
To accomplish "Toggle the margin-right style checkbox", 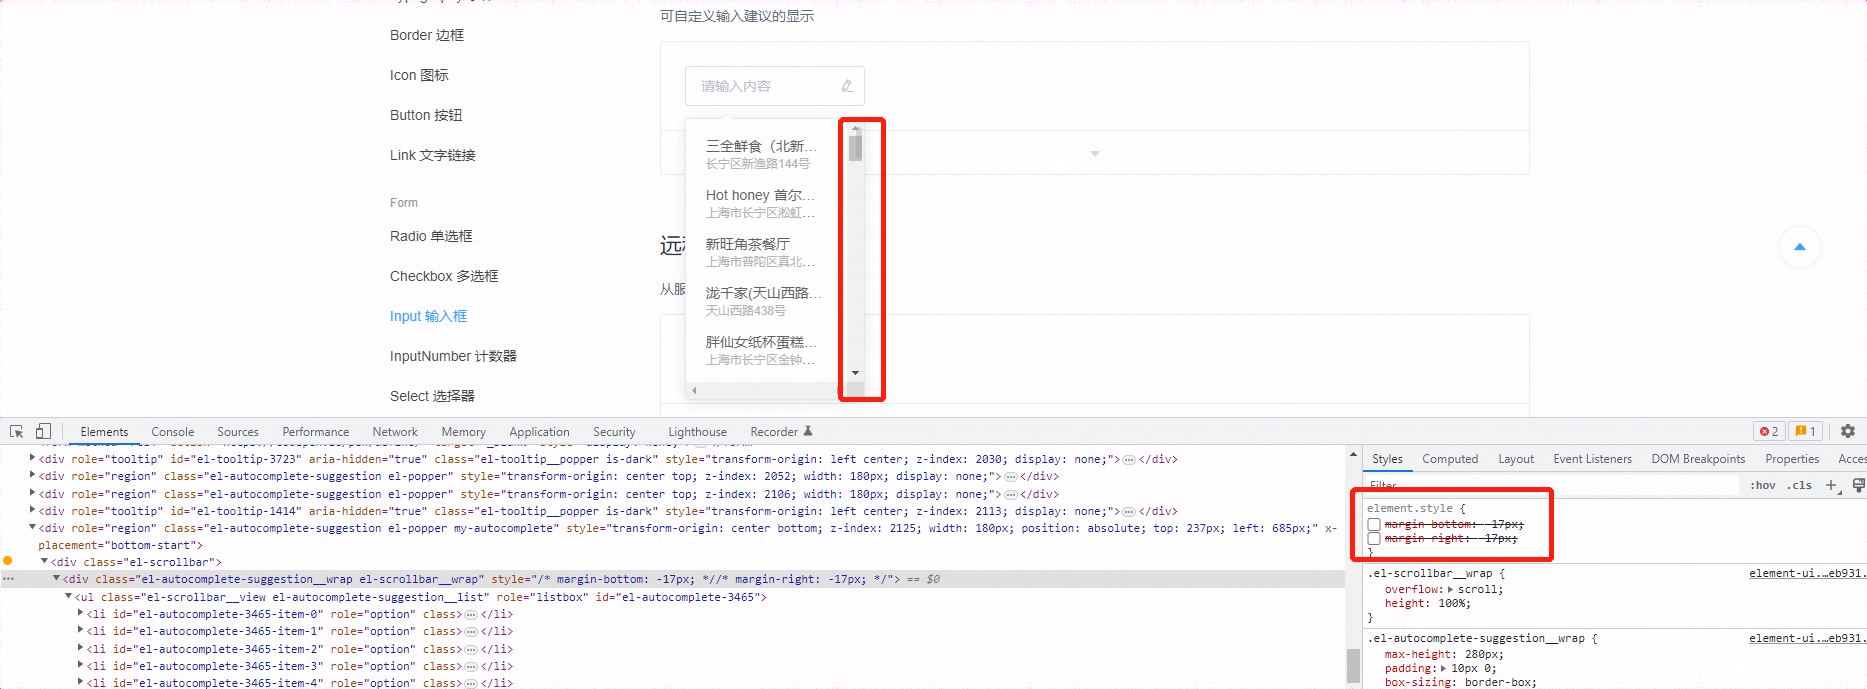I will pos(1374,538).
